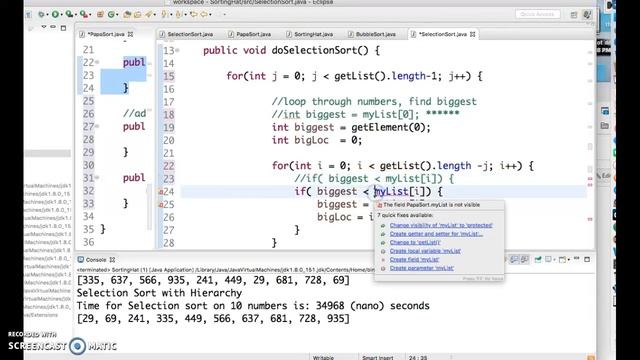
Task: Switch to the SortingHat.java tab
Action: (310, 34)
